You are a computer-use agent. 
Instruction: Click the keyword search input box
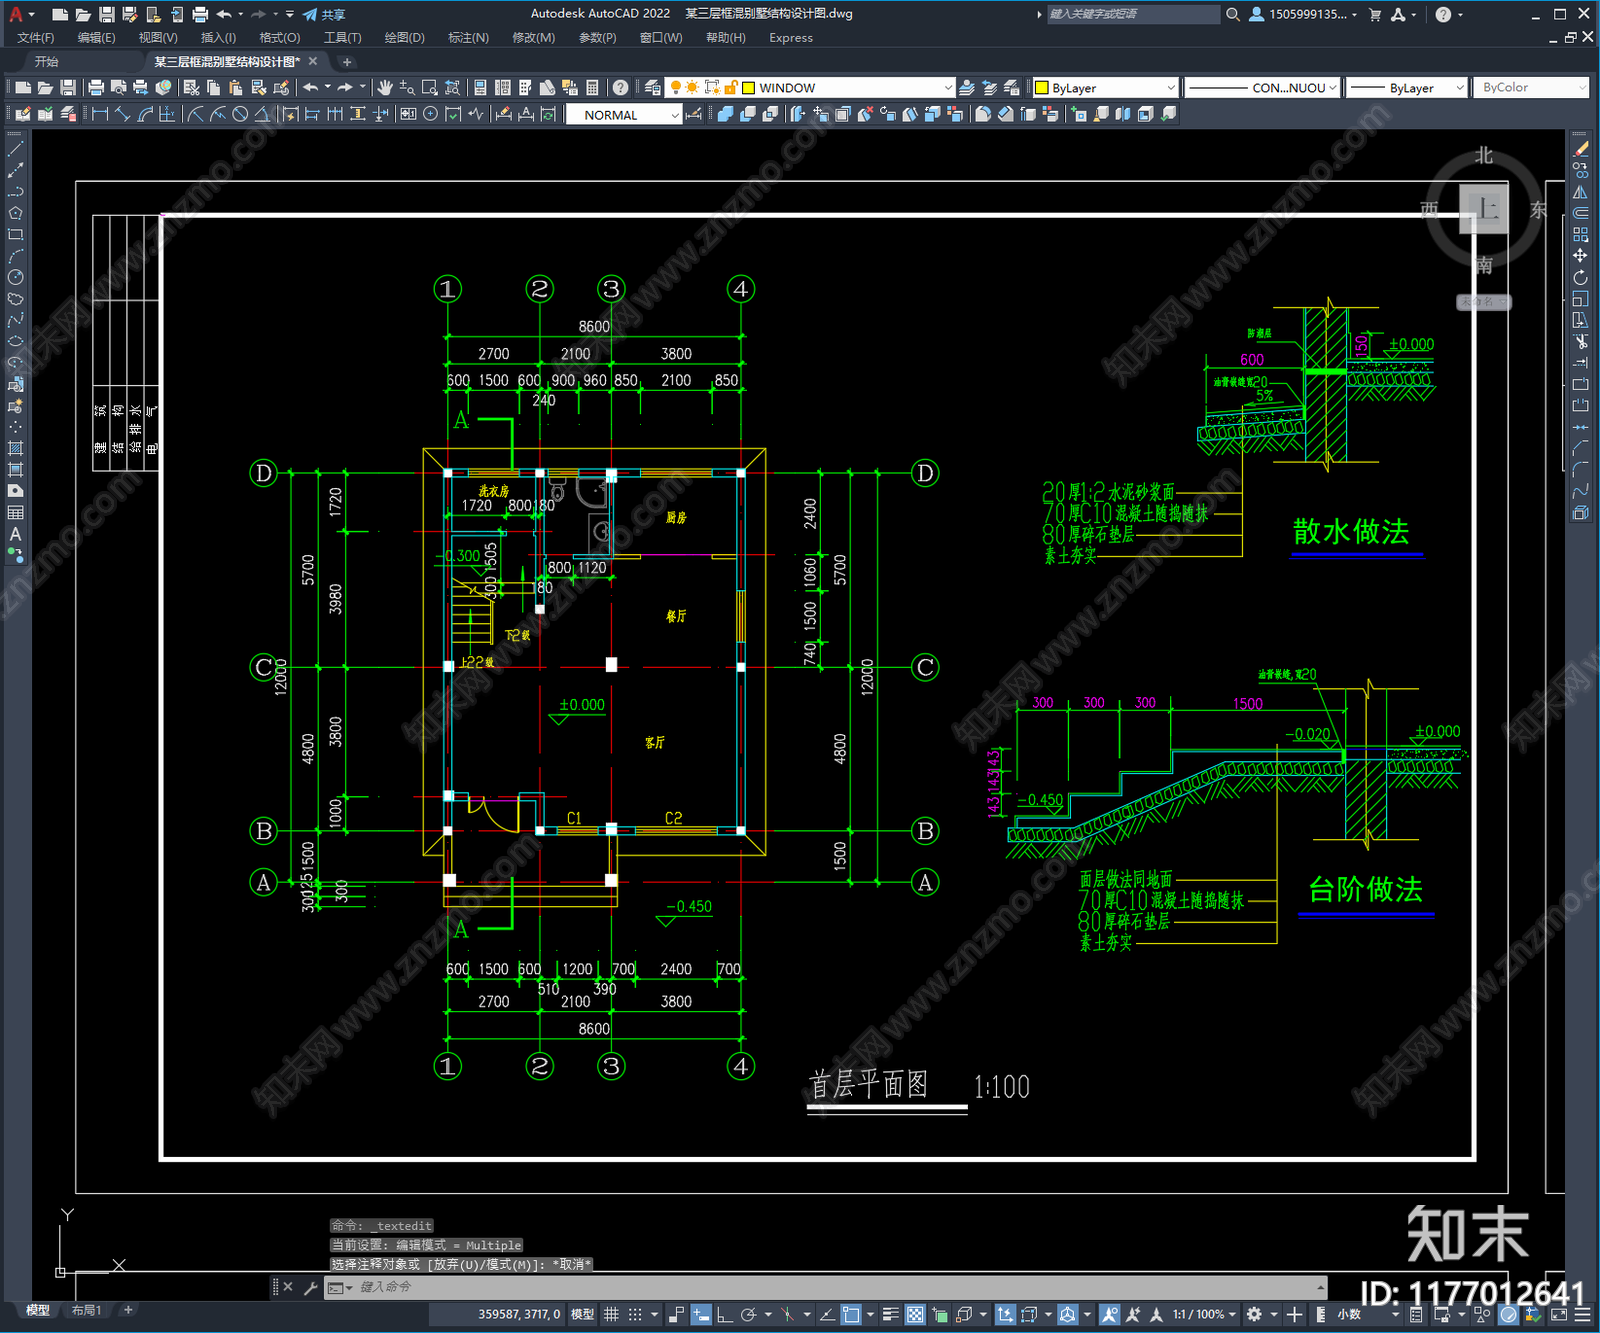click(1132, 14)
